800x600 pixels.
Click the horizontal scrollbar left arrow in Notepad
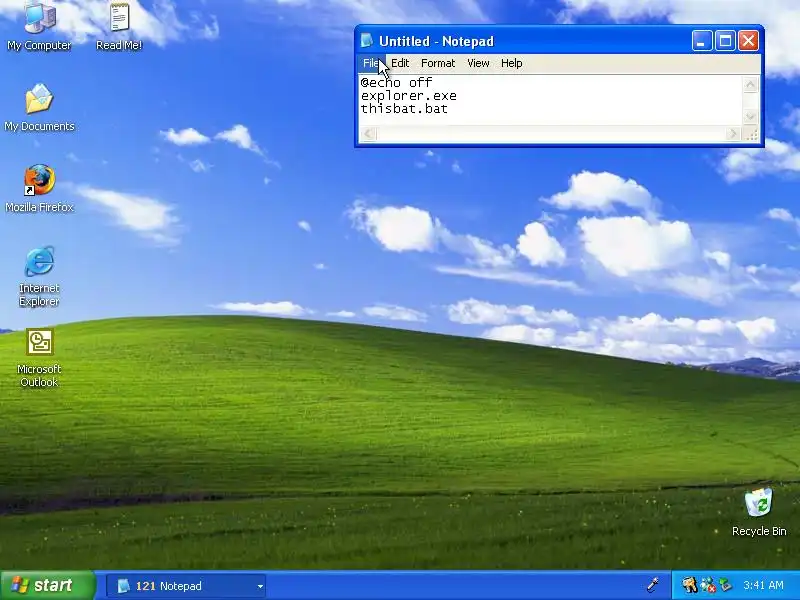368,134
